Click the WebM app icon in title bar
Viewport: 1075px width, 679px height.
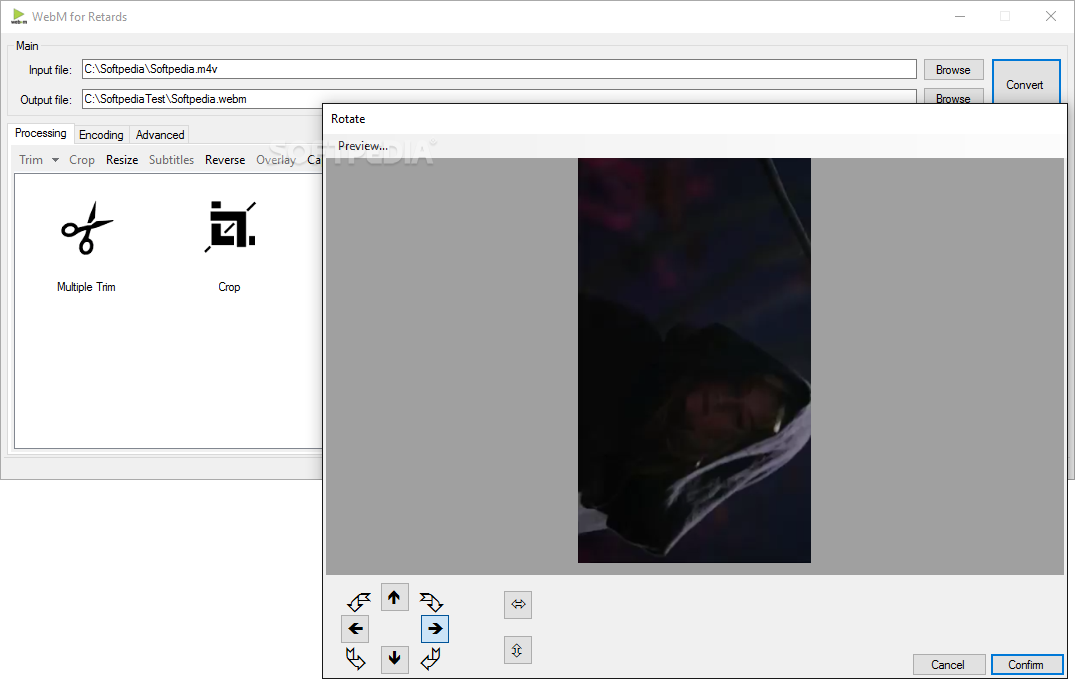(x=19, y=16)
